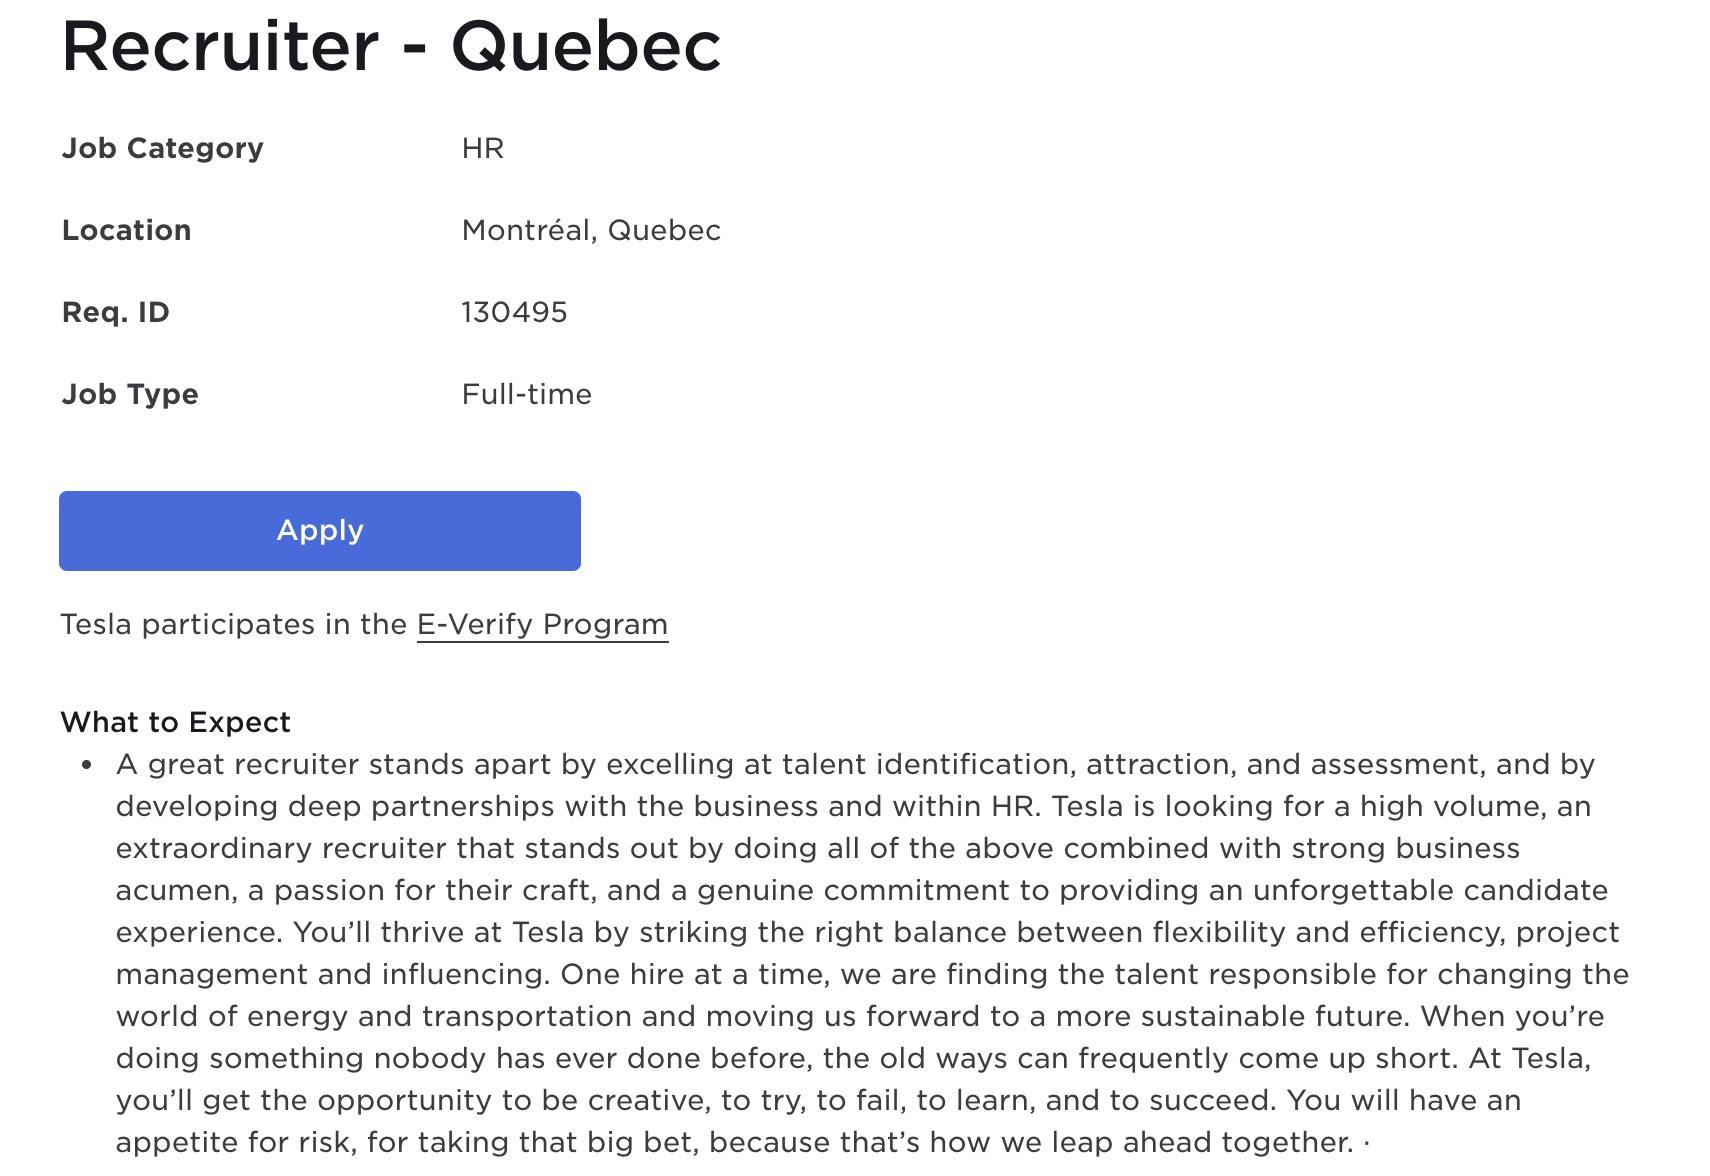1710x1176 pixels.
Task: Select the Job Category label
Action: (x=163, y=148)
